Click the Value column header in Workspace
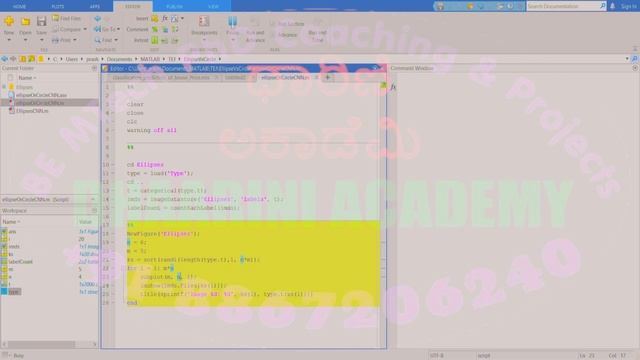 [85, 222]
